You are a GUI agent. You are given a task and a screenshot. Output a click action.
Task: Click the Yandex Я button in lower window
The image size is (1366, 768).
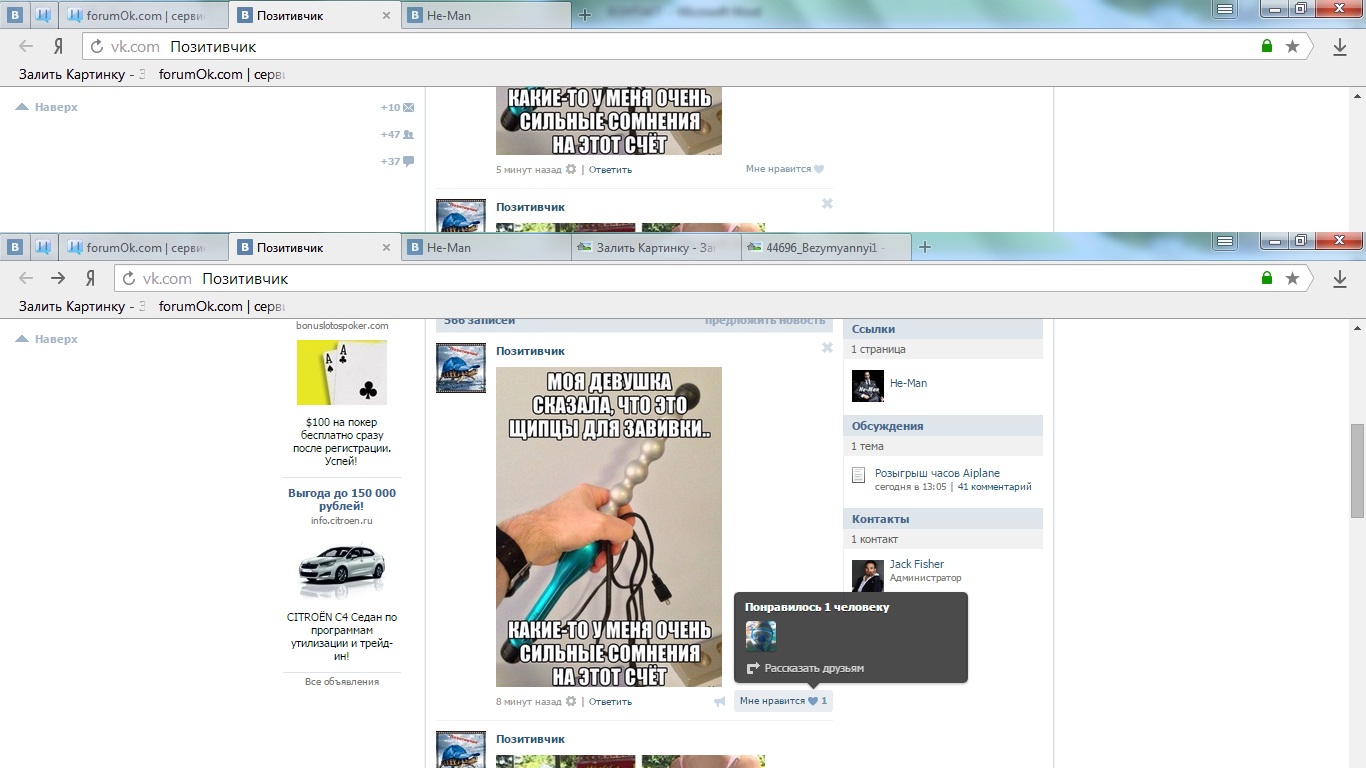90,279
